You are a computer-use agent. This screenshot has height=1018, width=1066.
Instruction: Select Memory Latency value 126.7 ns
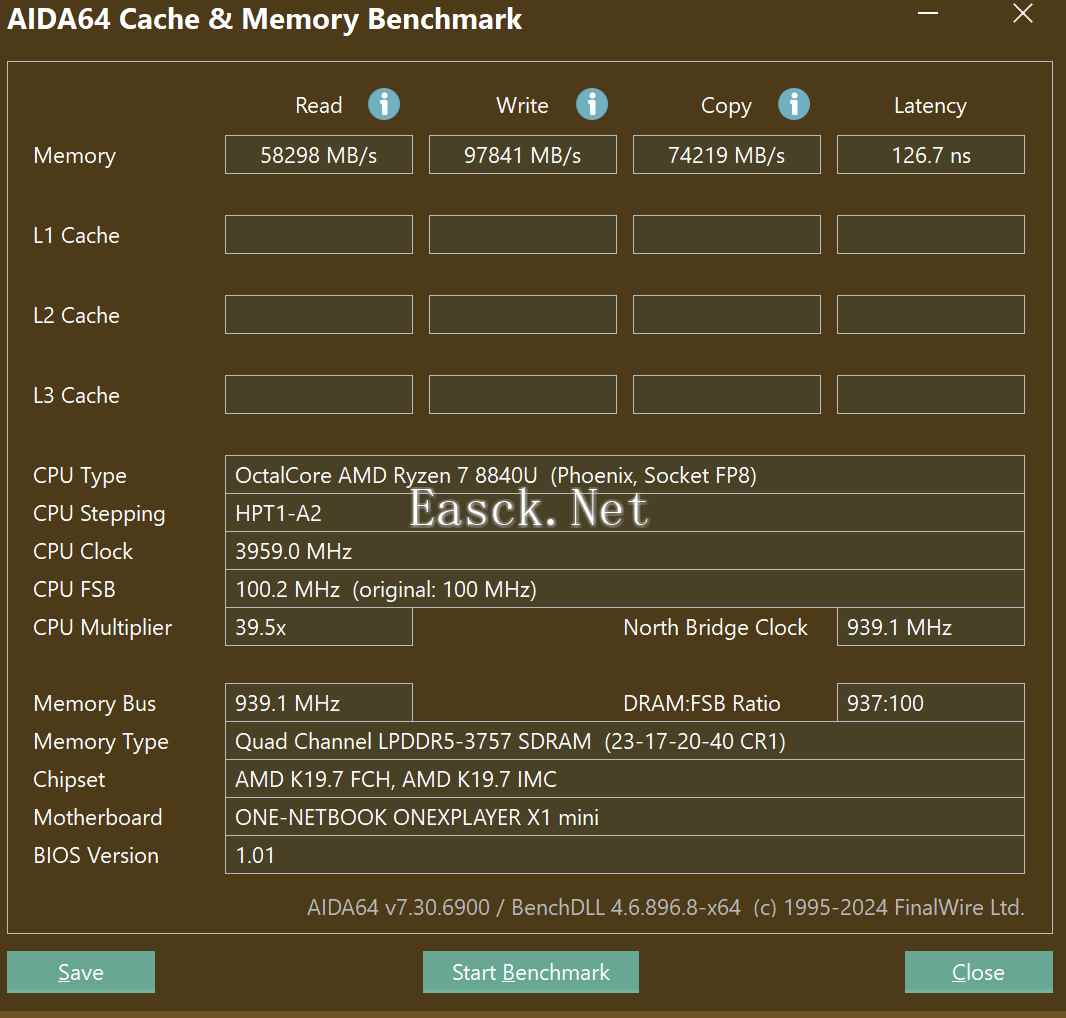(931, 155)
